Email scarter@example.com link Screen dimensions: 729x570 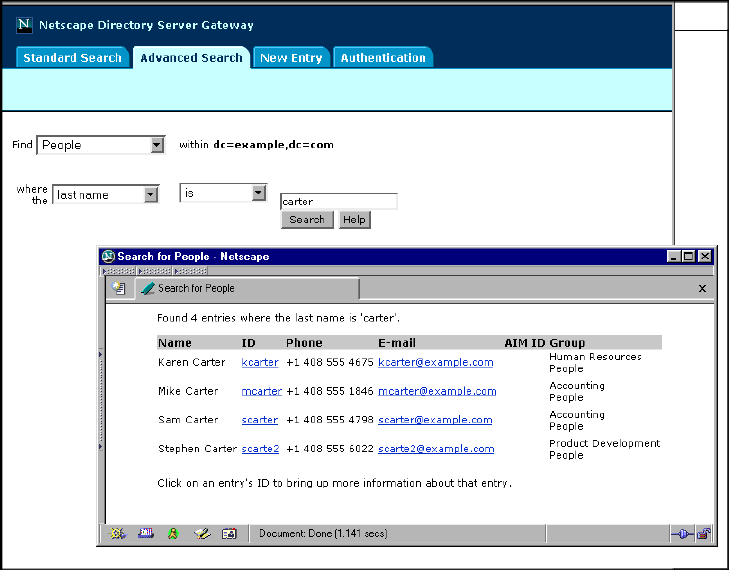(x=435, y=420)
